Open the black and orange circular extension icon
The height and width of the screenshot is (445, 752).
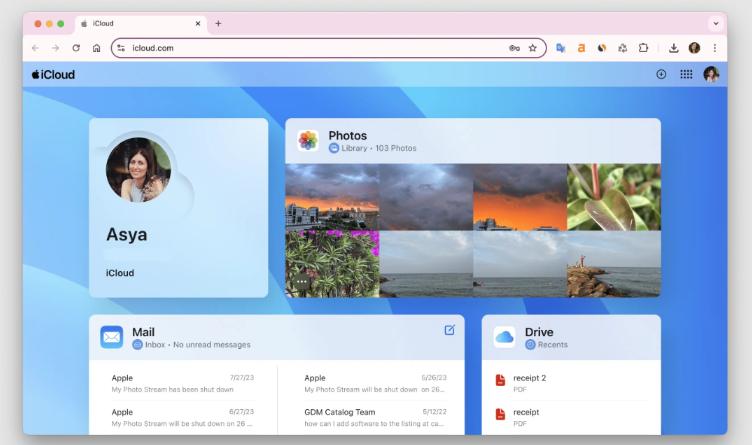coord(602,48)
